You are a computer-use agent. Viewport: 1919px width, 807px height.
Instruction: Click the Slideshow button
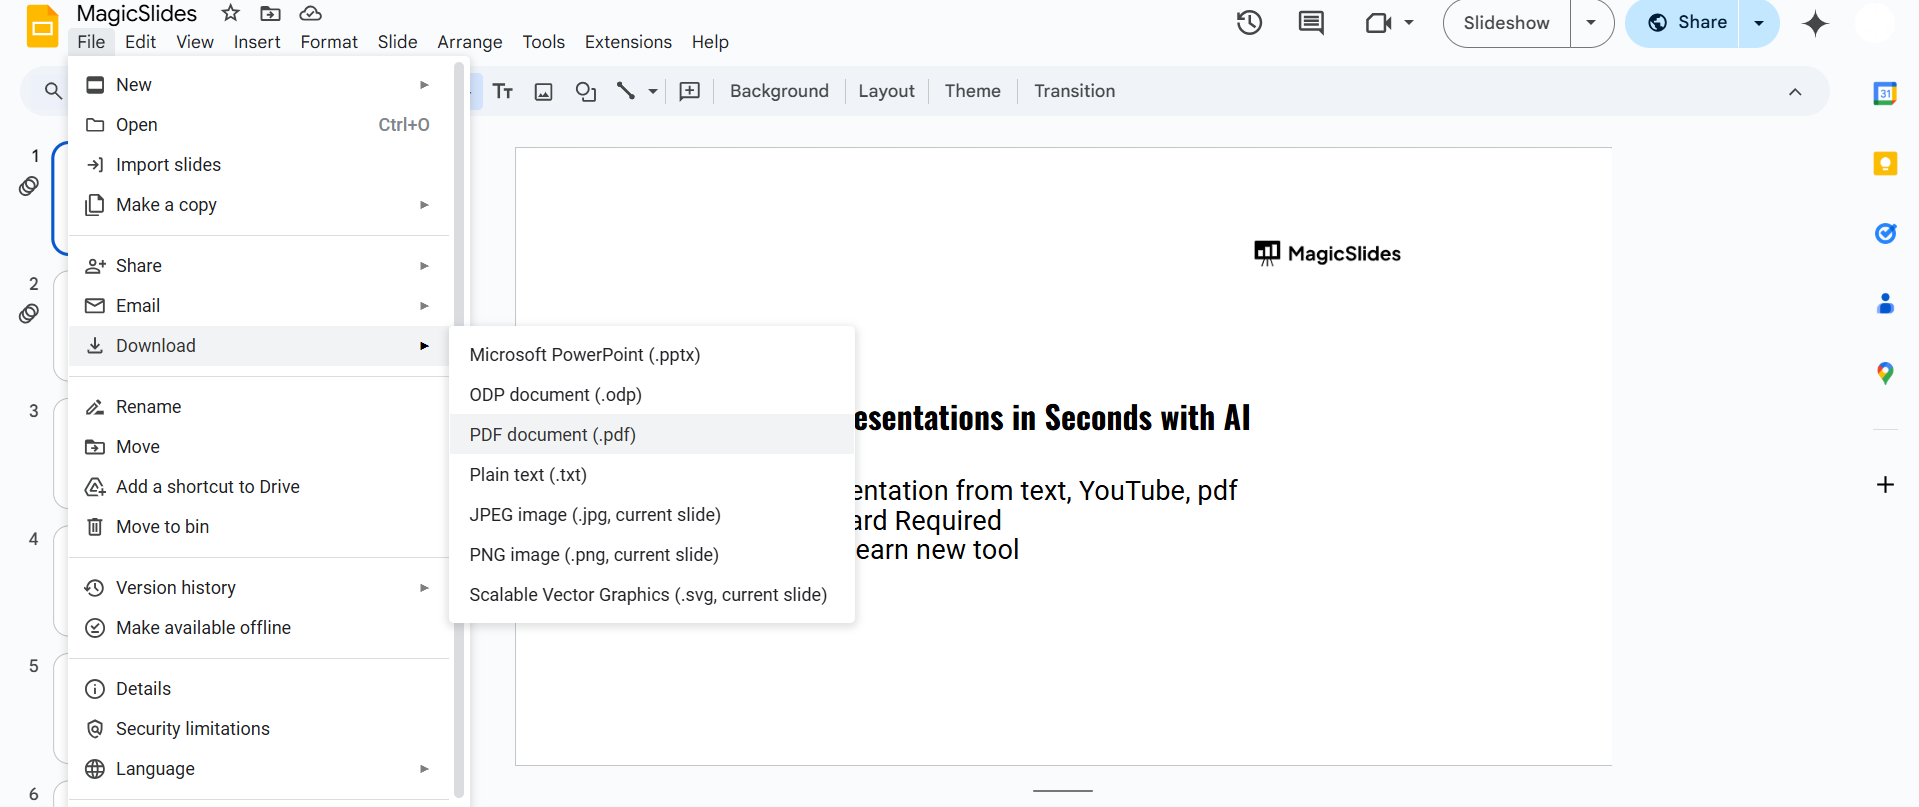[1507, 23]
